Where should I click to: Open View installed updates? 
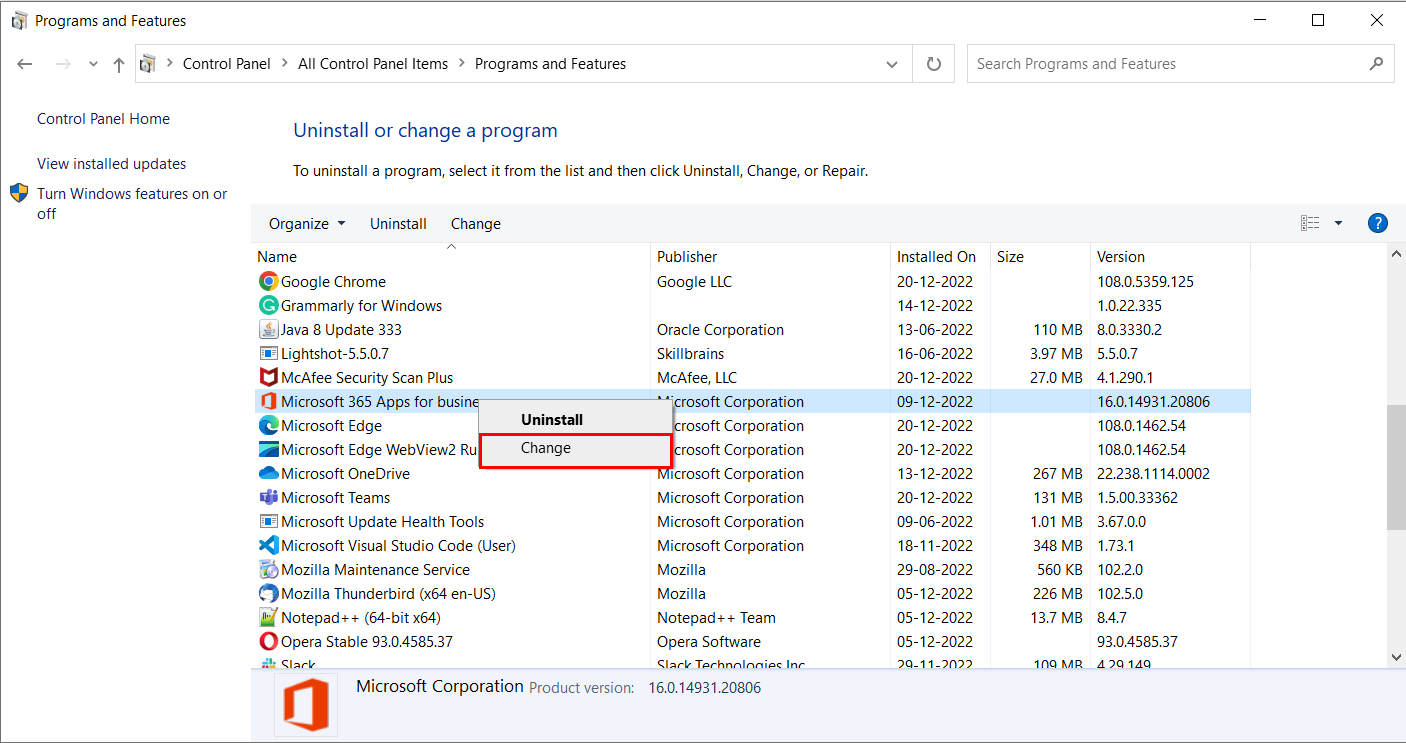pos(111,163)
